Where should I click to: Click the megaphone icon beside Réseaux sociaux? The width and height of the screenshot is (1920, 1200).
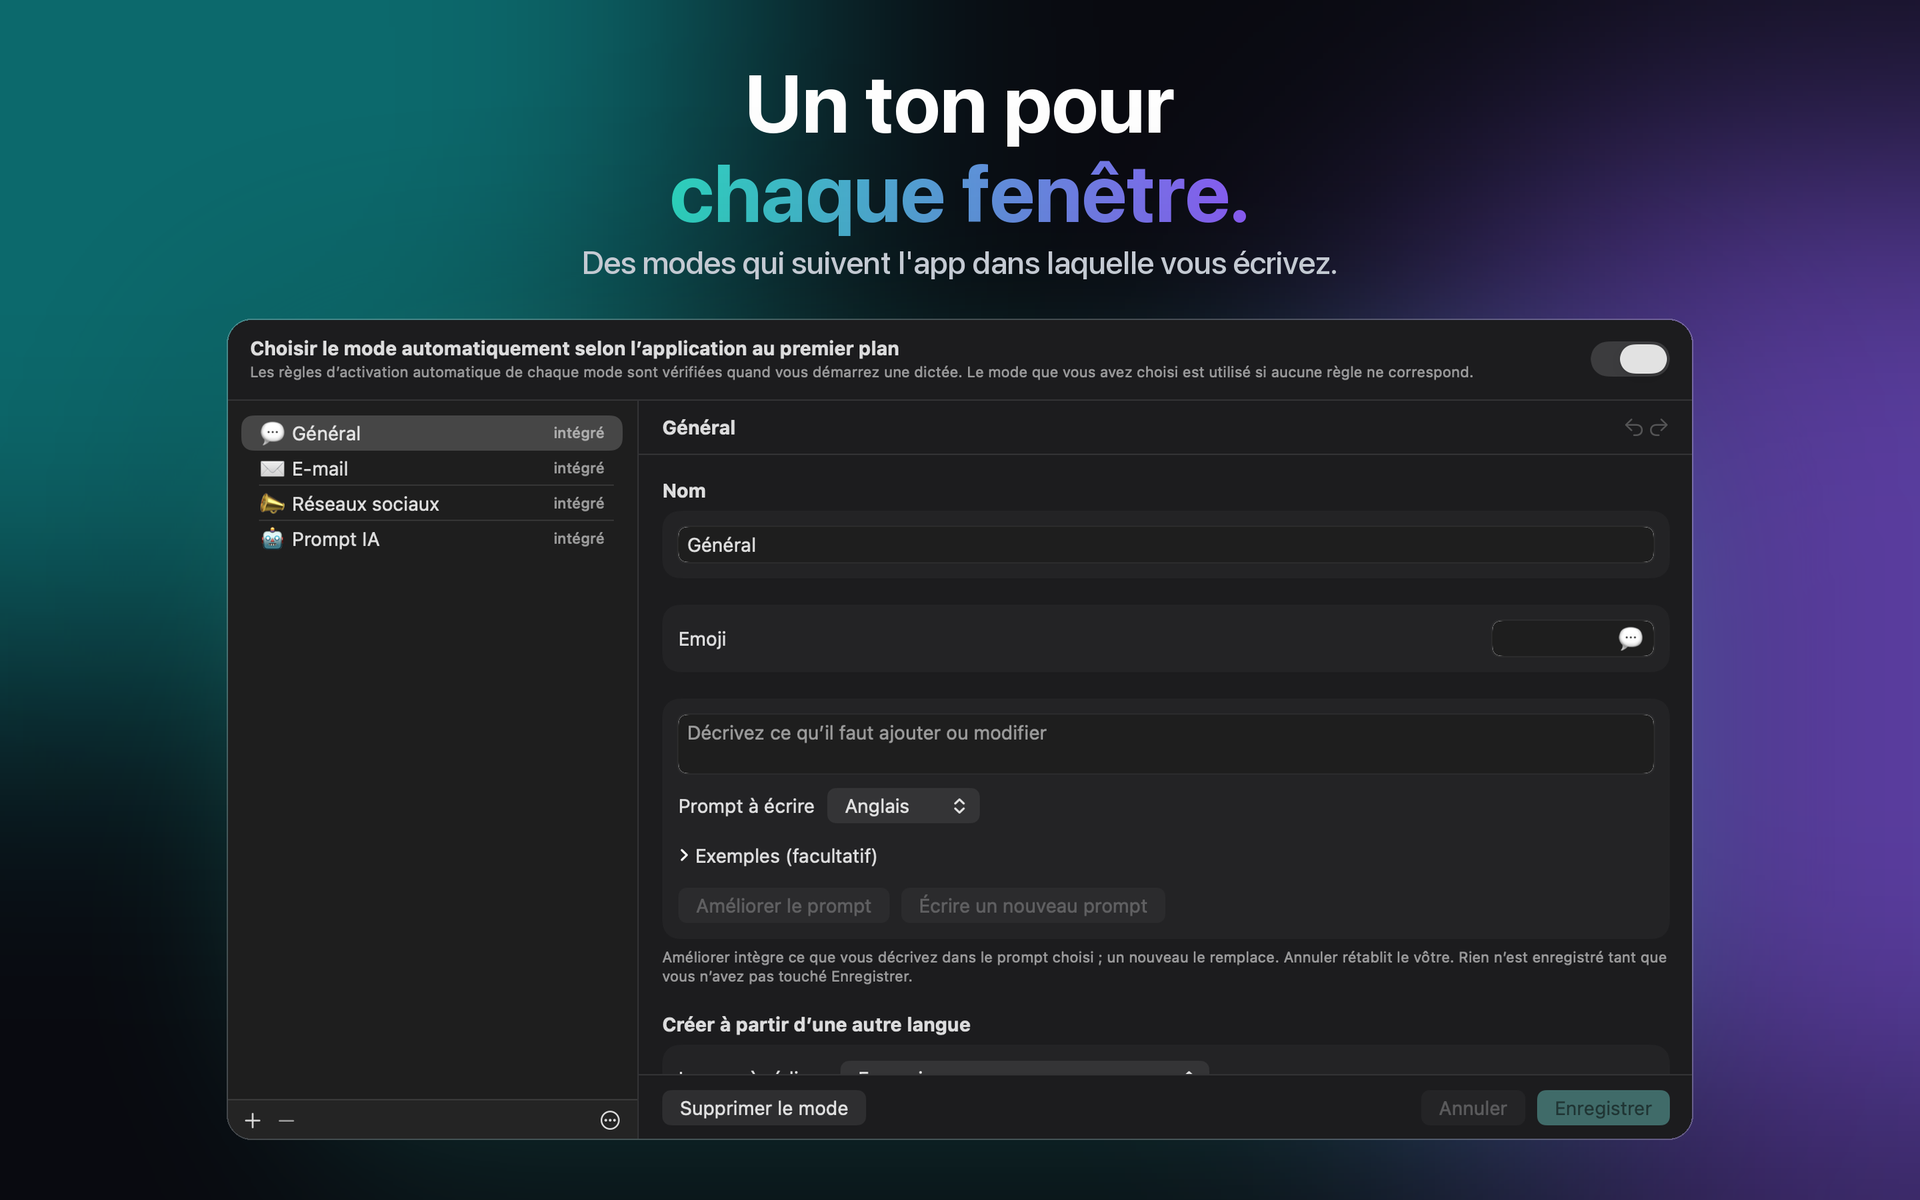point(272,503)
